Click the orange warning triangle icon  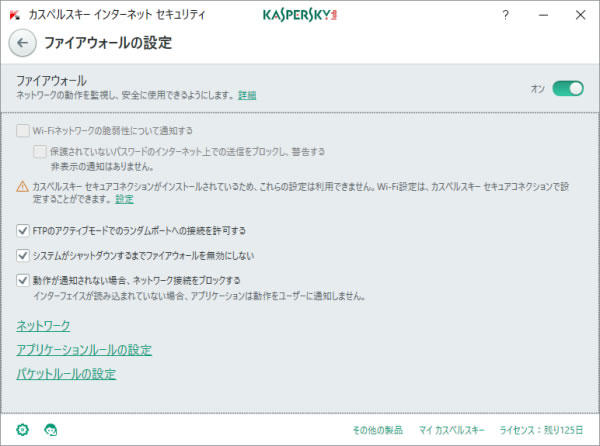(x=23, y=187)
